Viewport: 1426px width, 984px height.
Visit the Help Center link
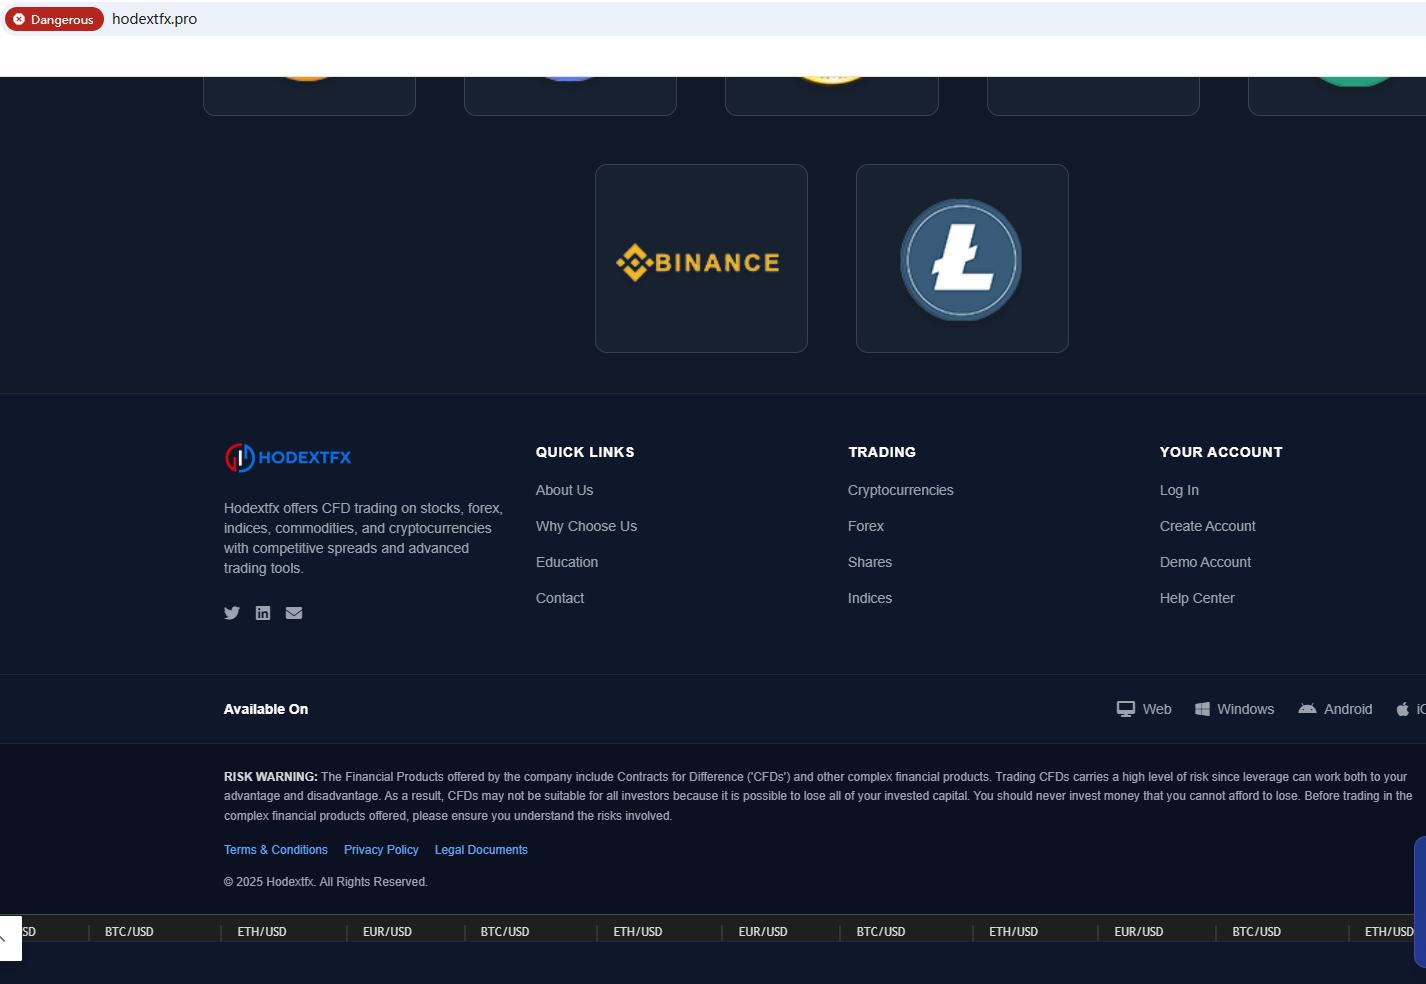click(x=1197, y=598)
